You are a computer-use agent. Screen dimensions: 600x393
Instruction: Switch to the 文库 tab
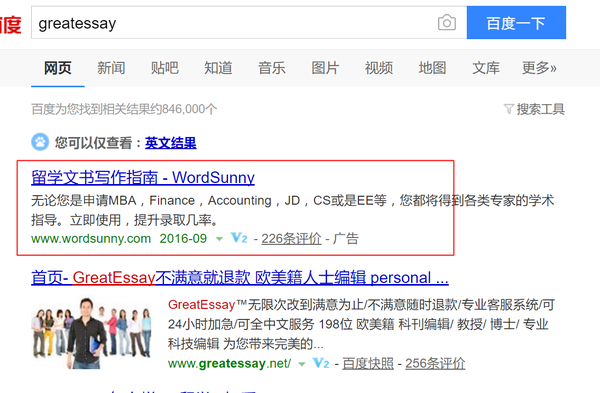486,68
